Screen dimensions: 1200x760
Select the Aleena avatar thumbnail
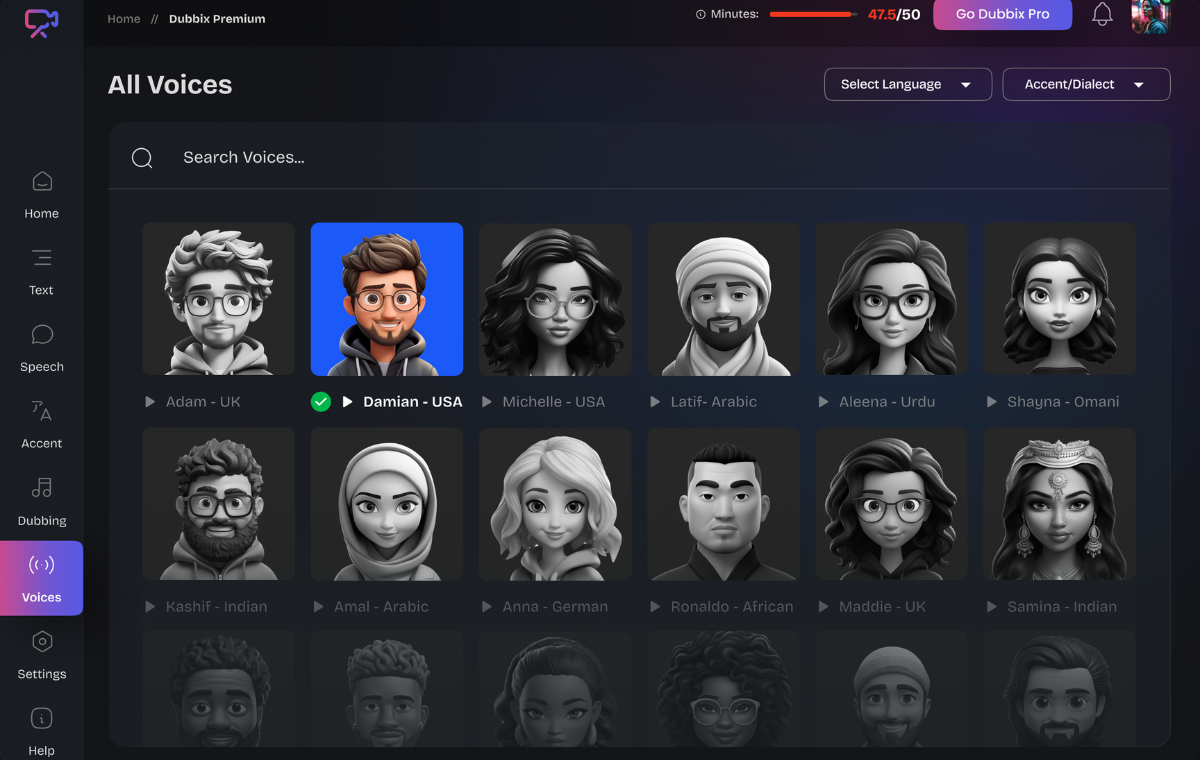tap(892, 299)
